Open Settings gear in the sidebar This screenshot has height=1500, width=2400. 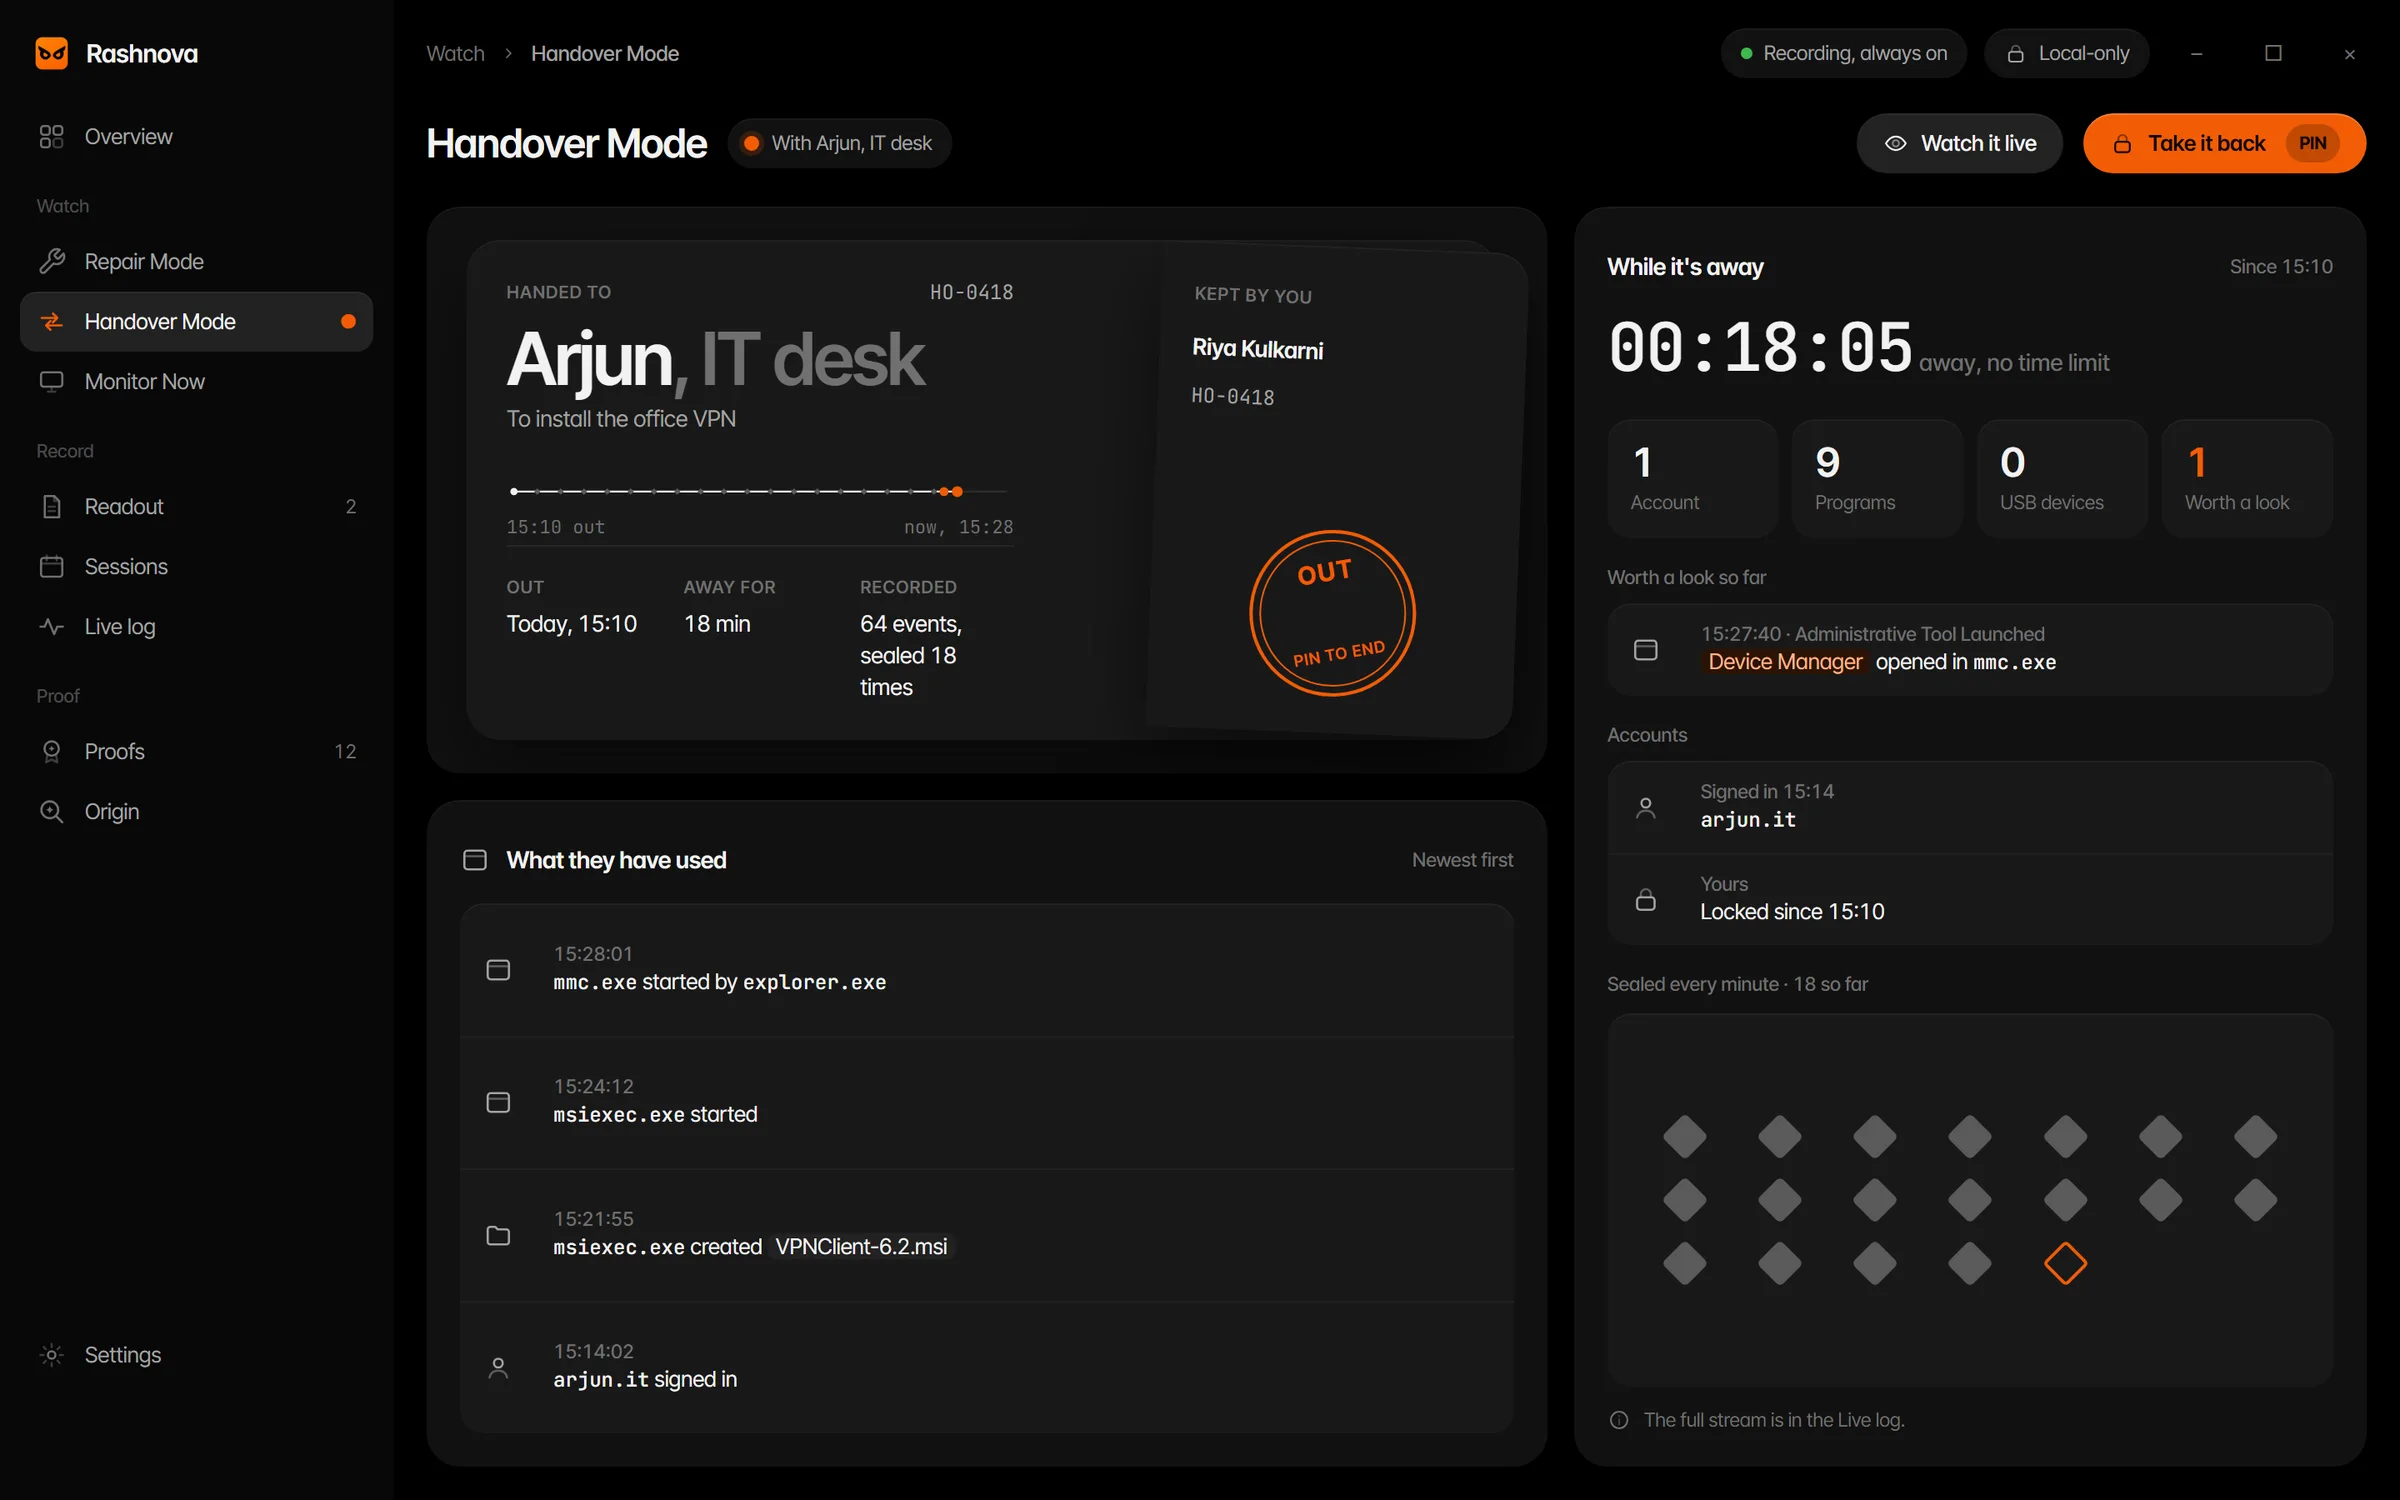(51, 1355)
